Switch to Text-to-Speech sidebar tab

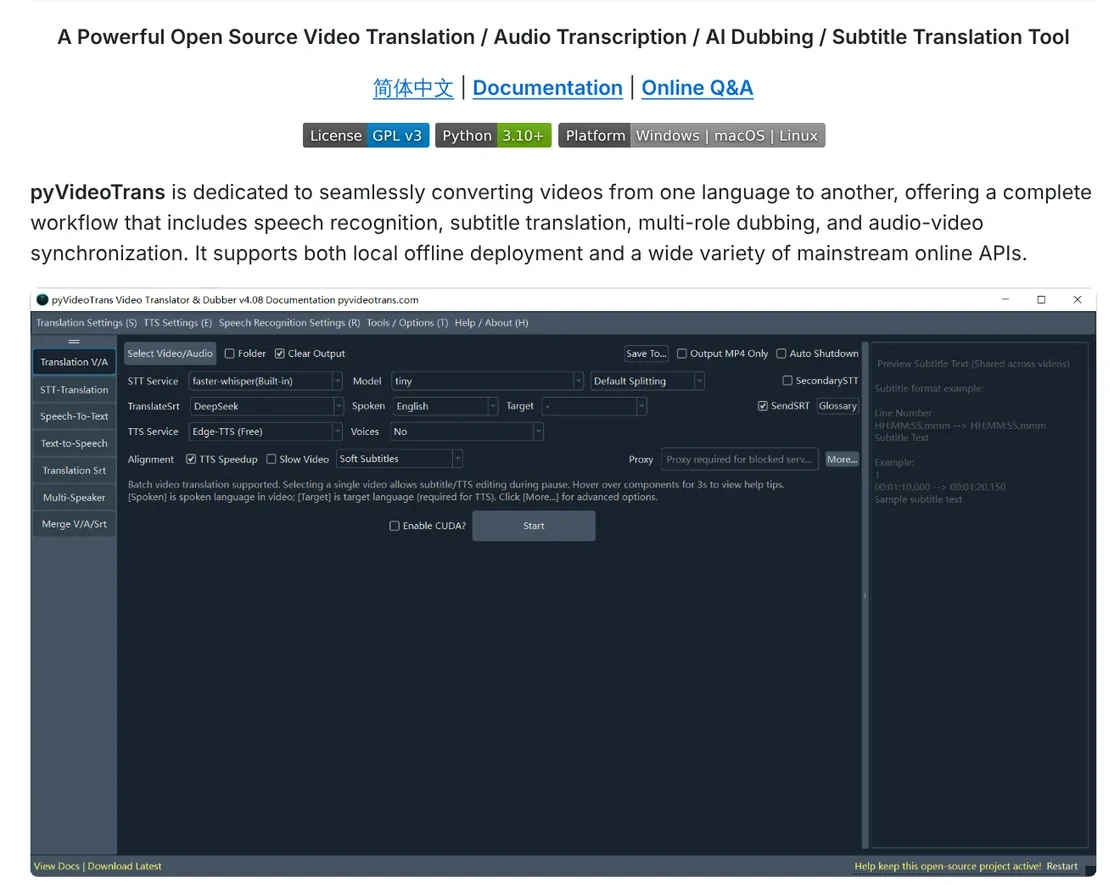click(74, 443)
